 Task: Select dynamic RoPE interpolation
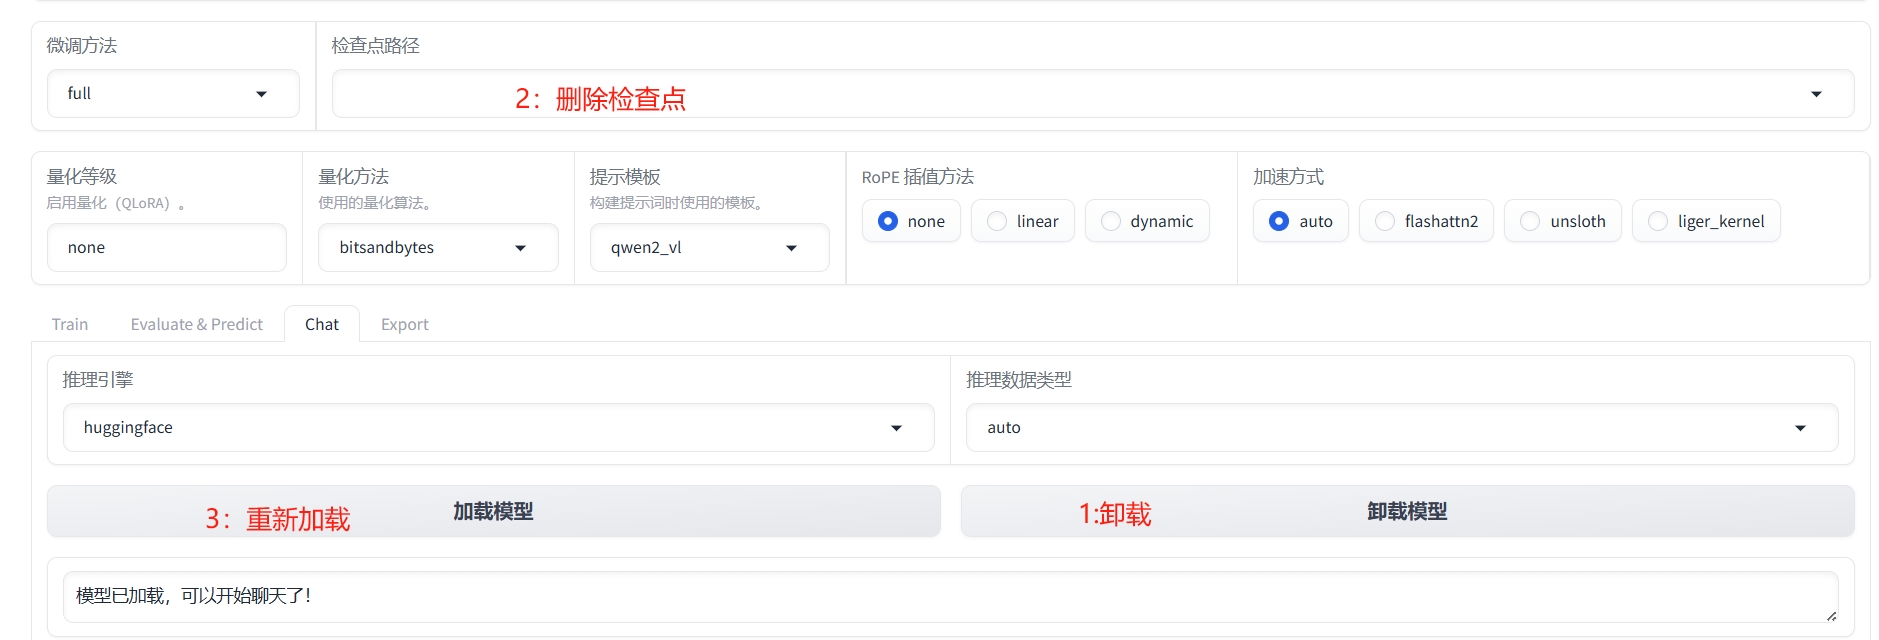click(1111, 221)
